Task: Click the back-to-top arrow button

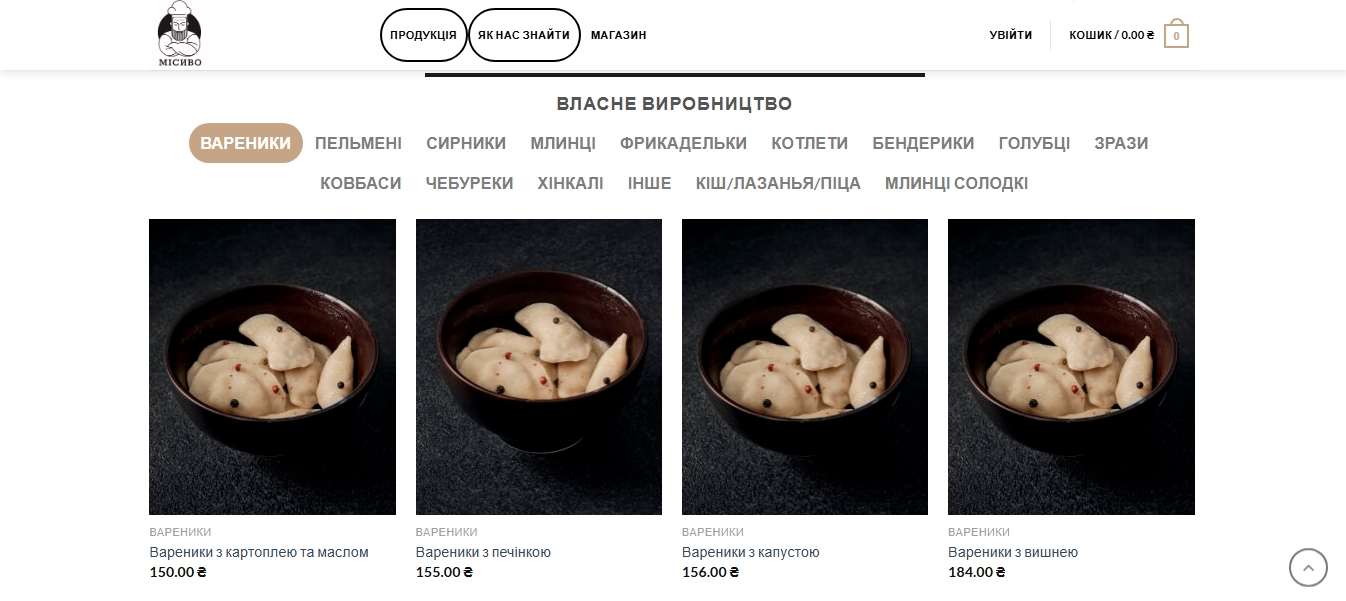Action: coord(1308,567)
